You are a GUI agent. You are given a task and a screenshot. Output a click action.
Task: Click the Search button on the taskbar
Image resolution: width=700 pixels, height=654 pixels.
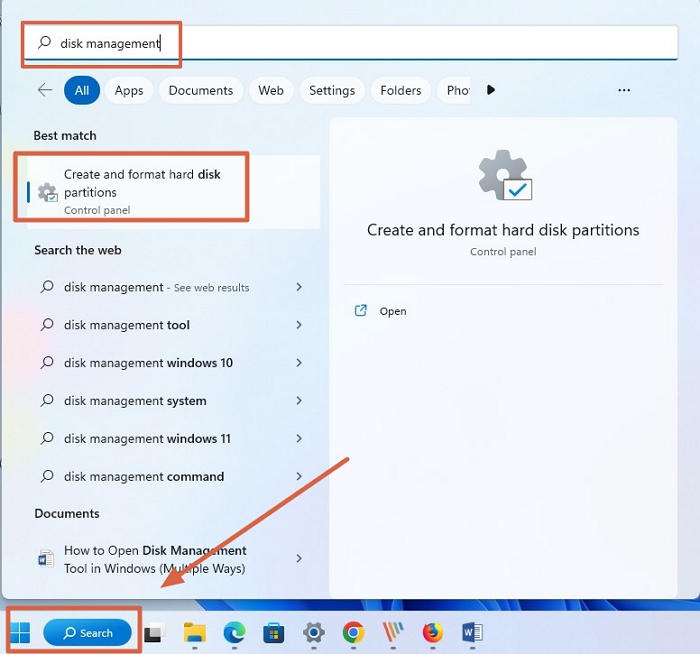(x=88, y=633)
